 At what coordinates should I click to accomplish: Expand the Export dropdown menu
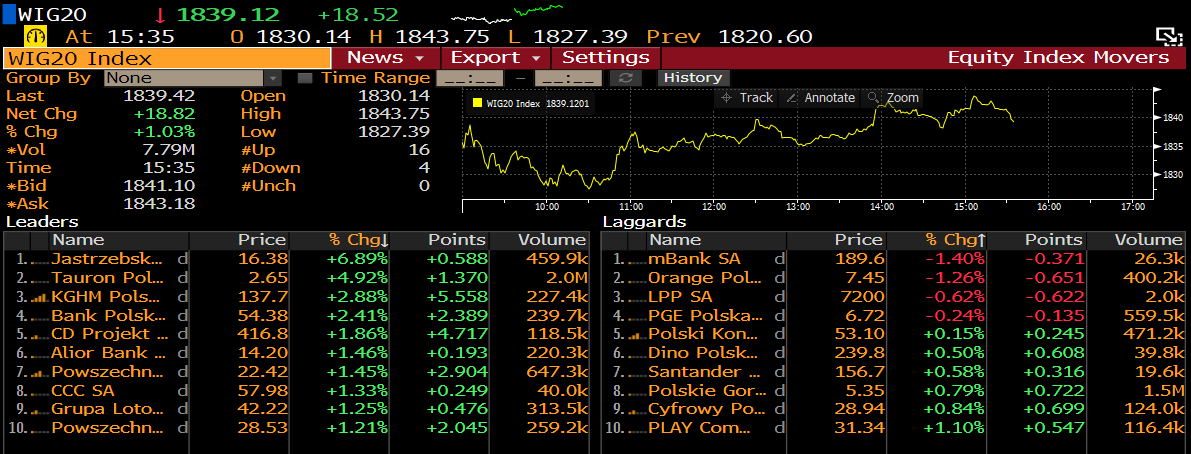coord(496,58)
